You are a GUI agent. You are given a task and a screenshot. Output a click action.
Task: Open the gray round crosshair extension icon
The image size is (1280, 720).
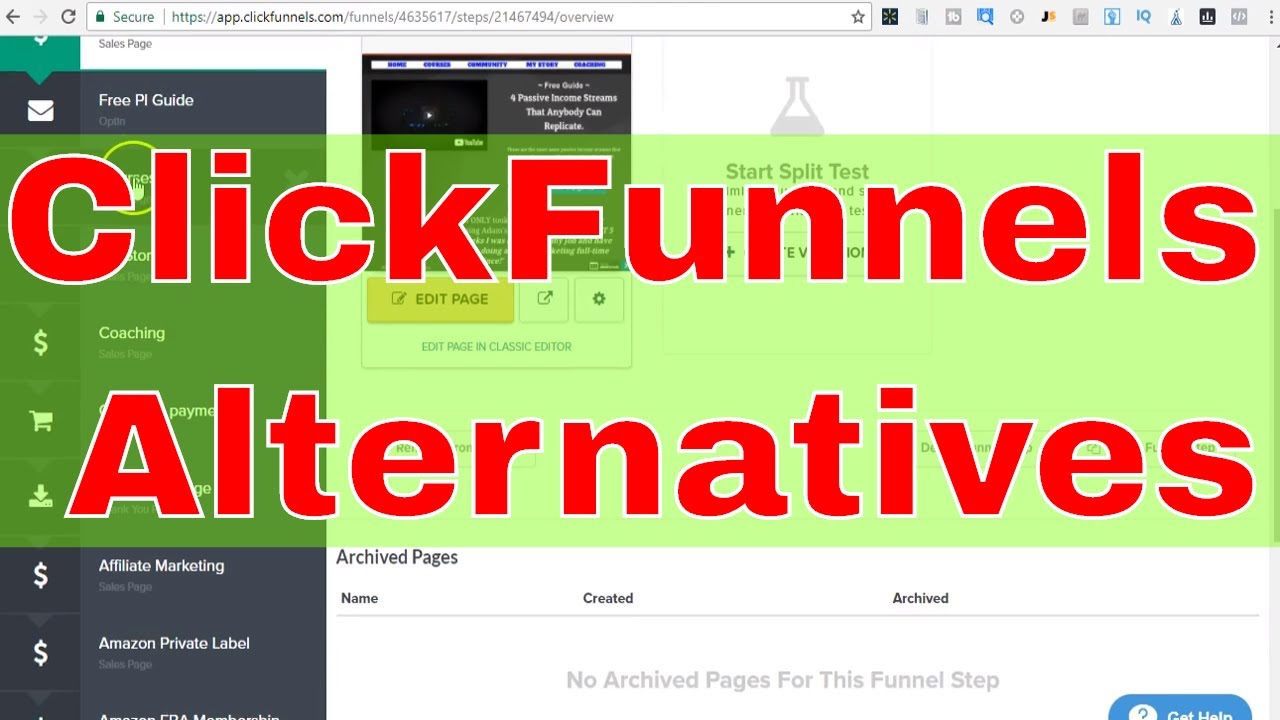pyautogui.click(x=1017, y=17)
